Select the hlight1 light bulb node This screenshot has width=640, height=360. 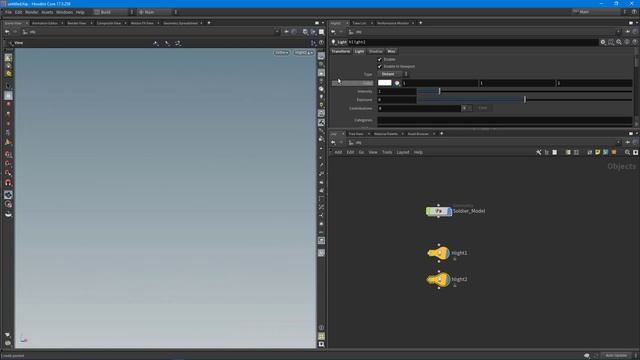click(x=438, y=253)
